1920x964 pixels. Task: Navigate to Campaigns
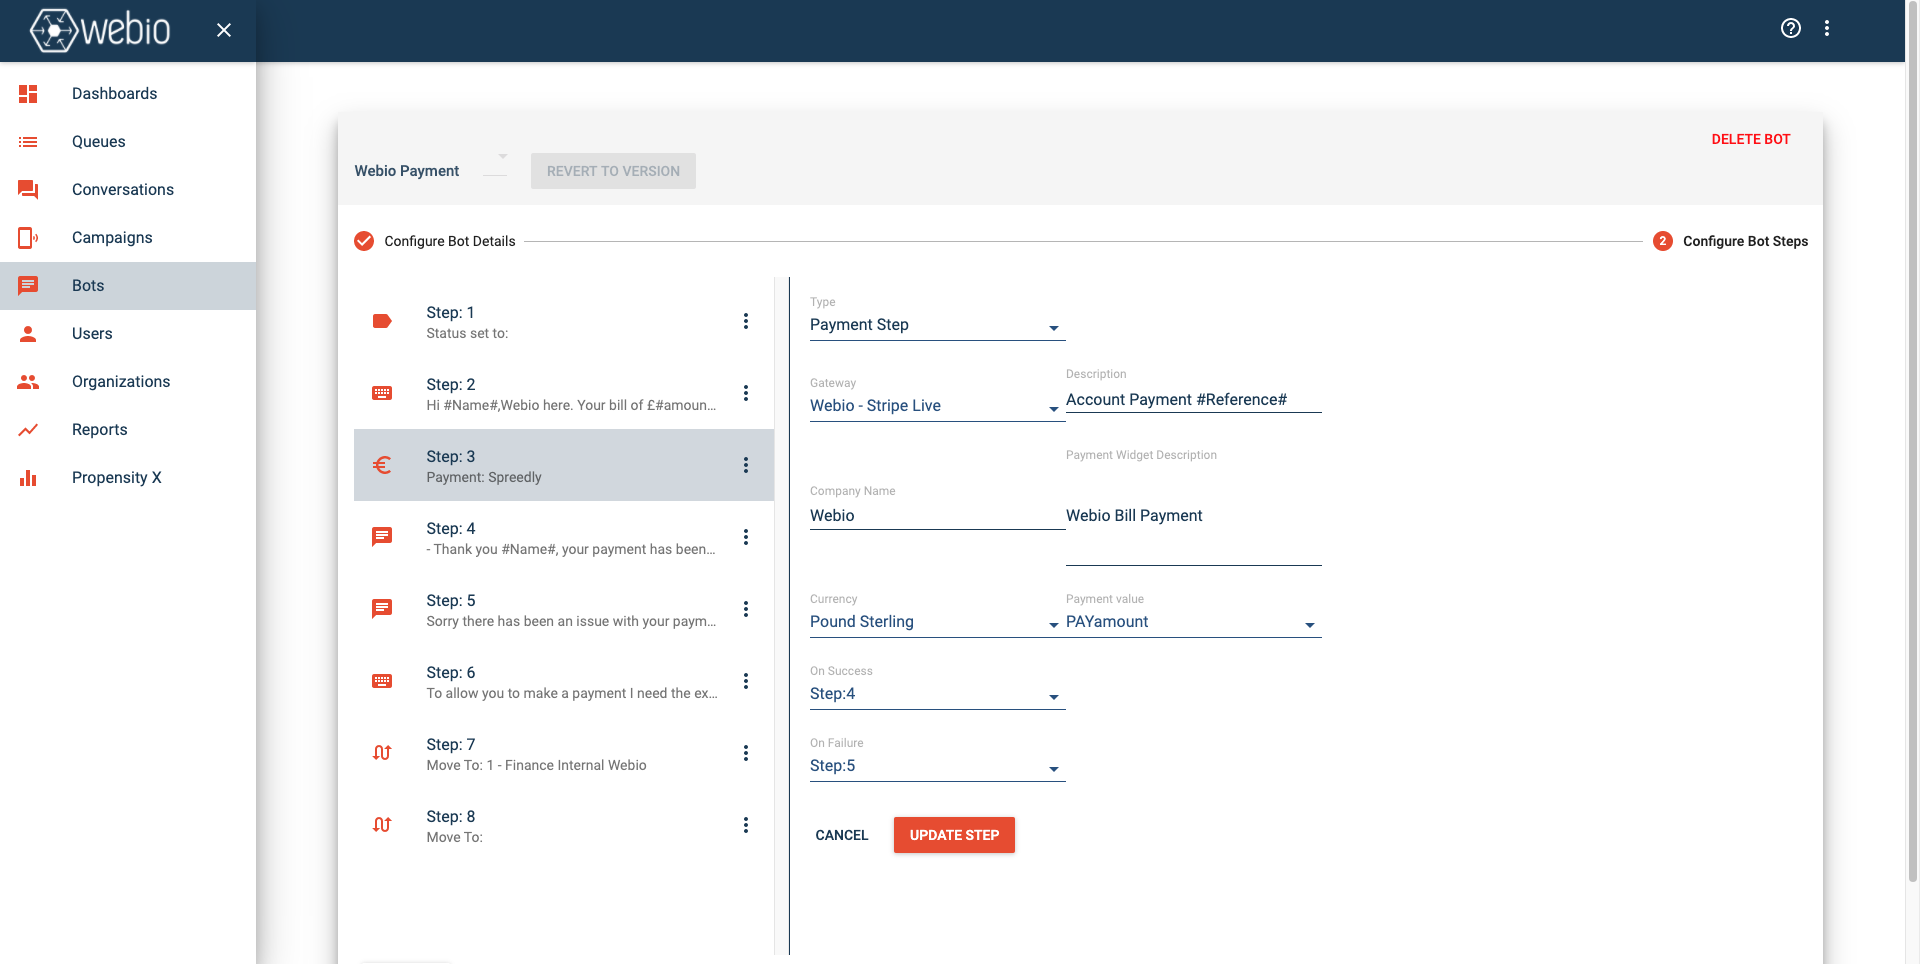128,238
